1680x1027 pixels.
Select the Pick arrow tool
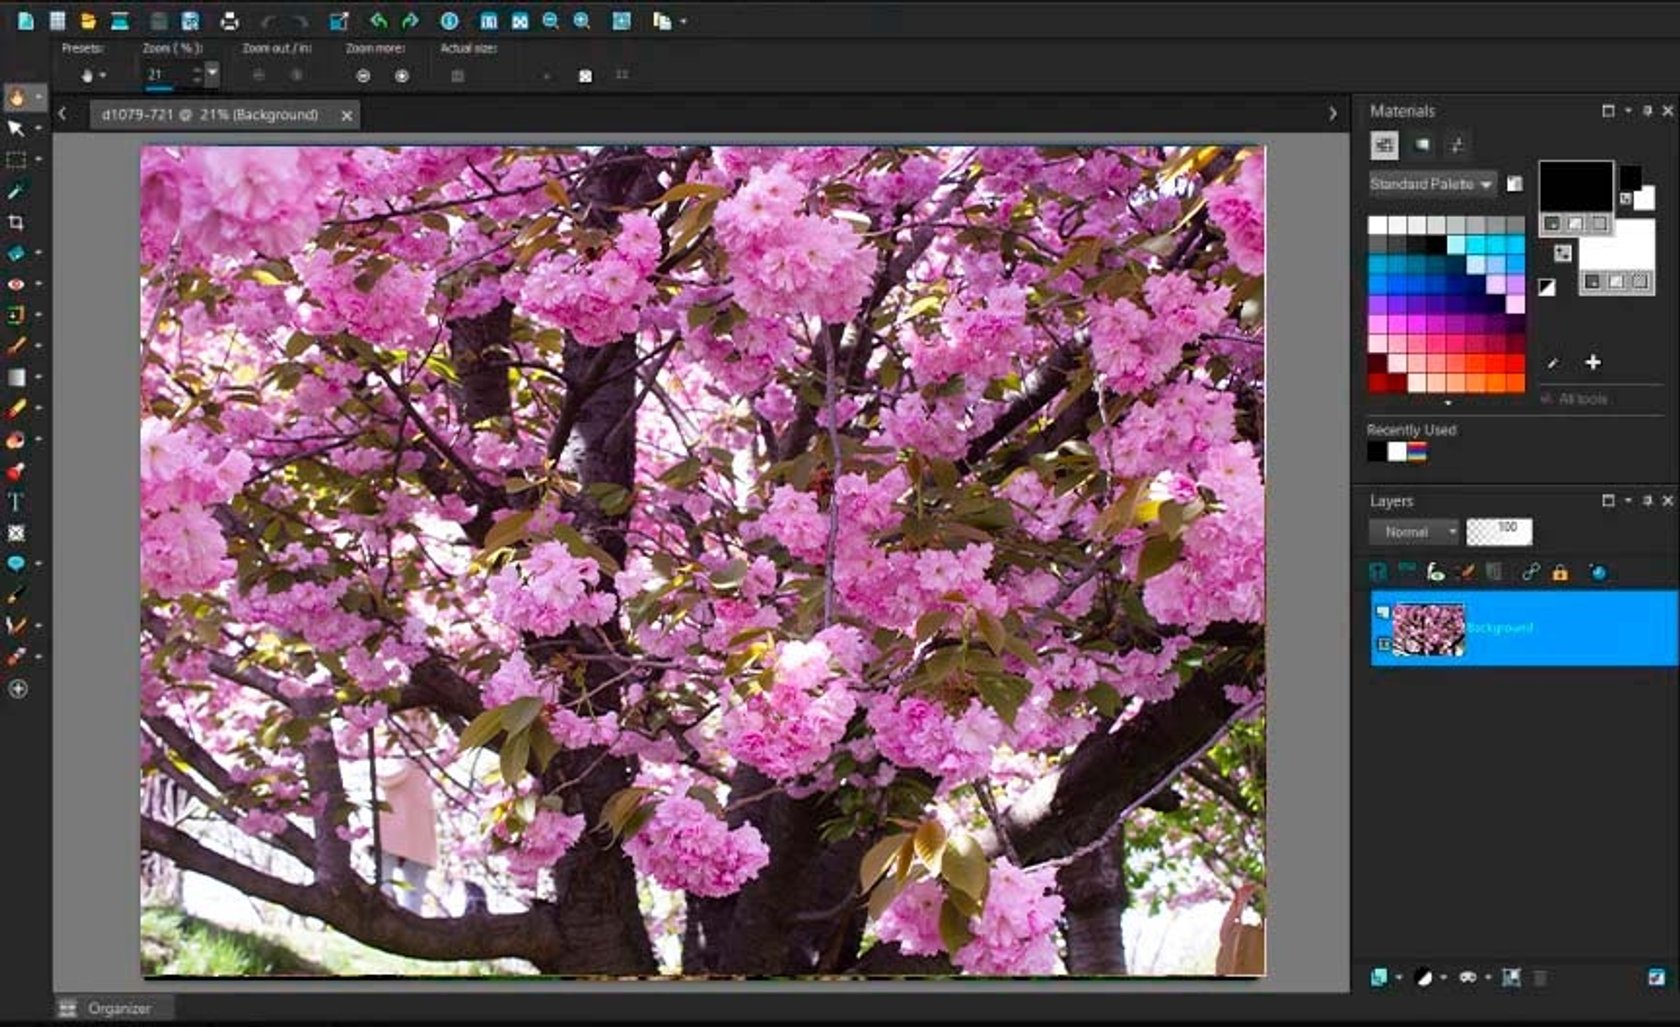pos(16,127)
